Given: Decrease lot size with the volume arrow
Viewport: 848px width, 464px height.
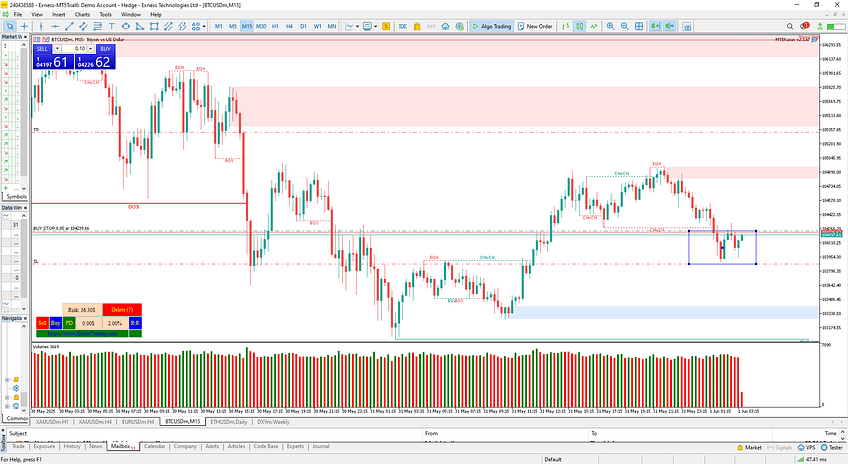Looking at the screenshot, I should 58,47.
